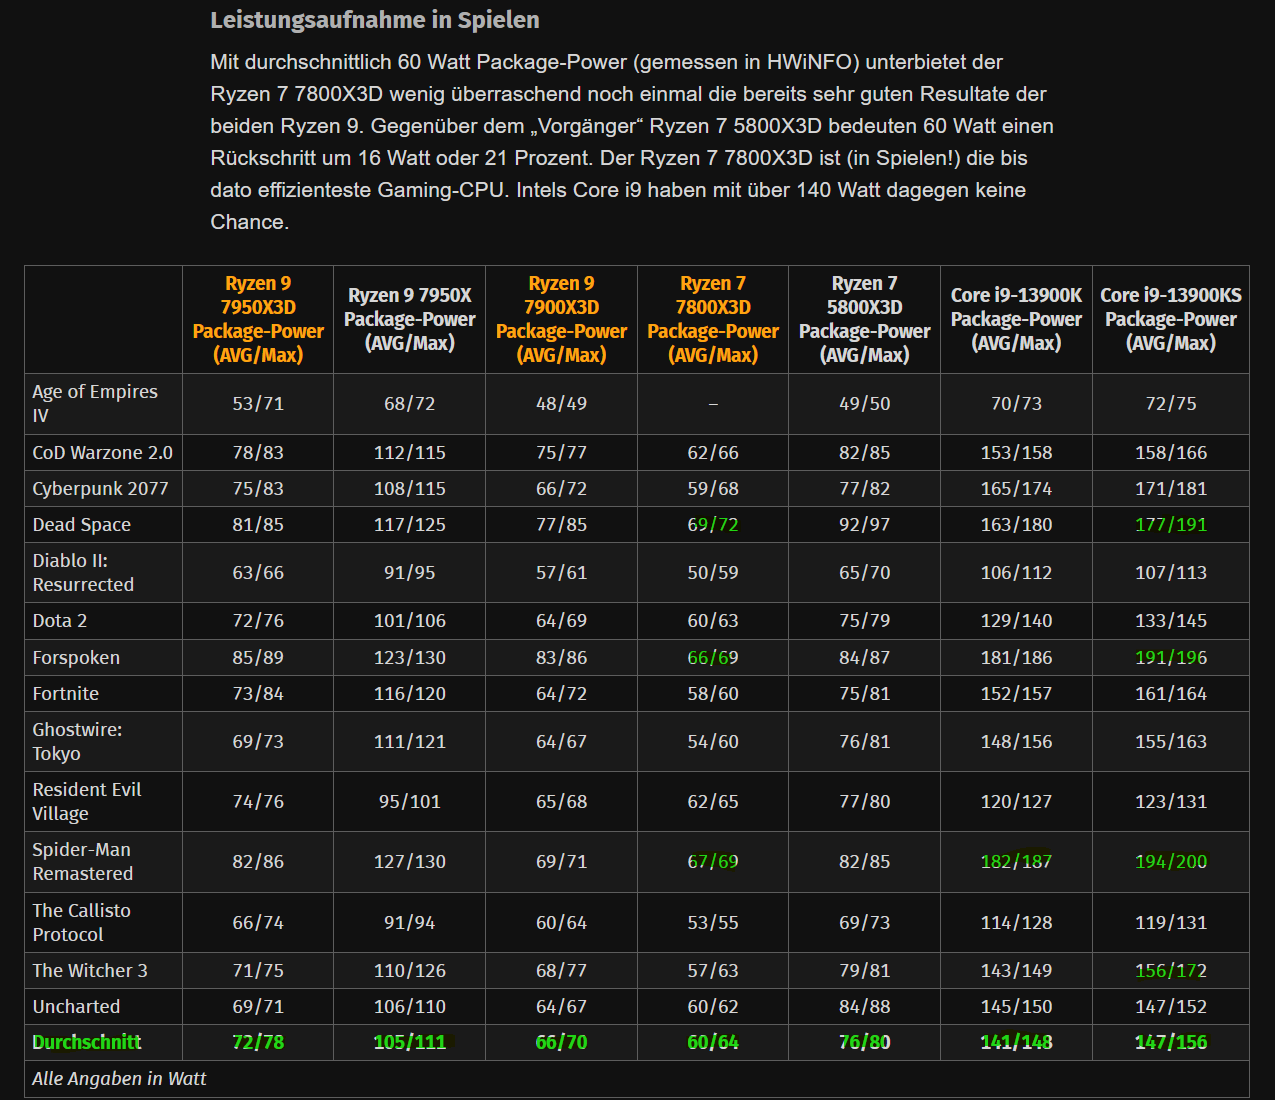
Task: Click the value 127/130 in Spider-Man row
Action: 410,861
